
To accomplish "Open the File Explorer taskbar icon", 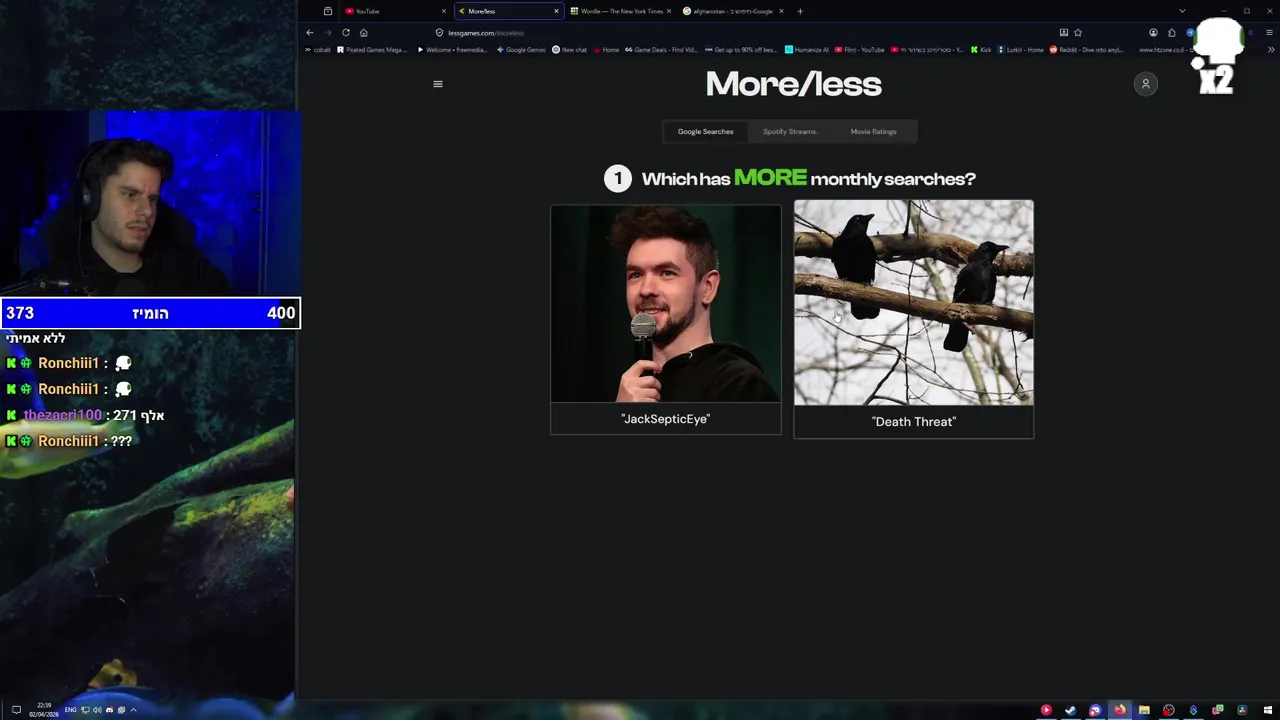I will click(x=1144, y=710).
